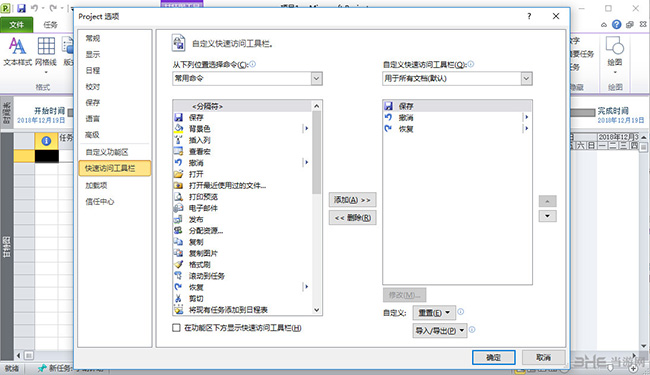
Task: Select the Copy (复制) command icon
Action: coord(179,242)
